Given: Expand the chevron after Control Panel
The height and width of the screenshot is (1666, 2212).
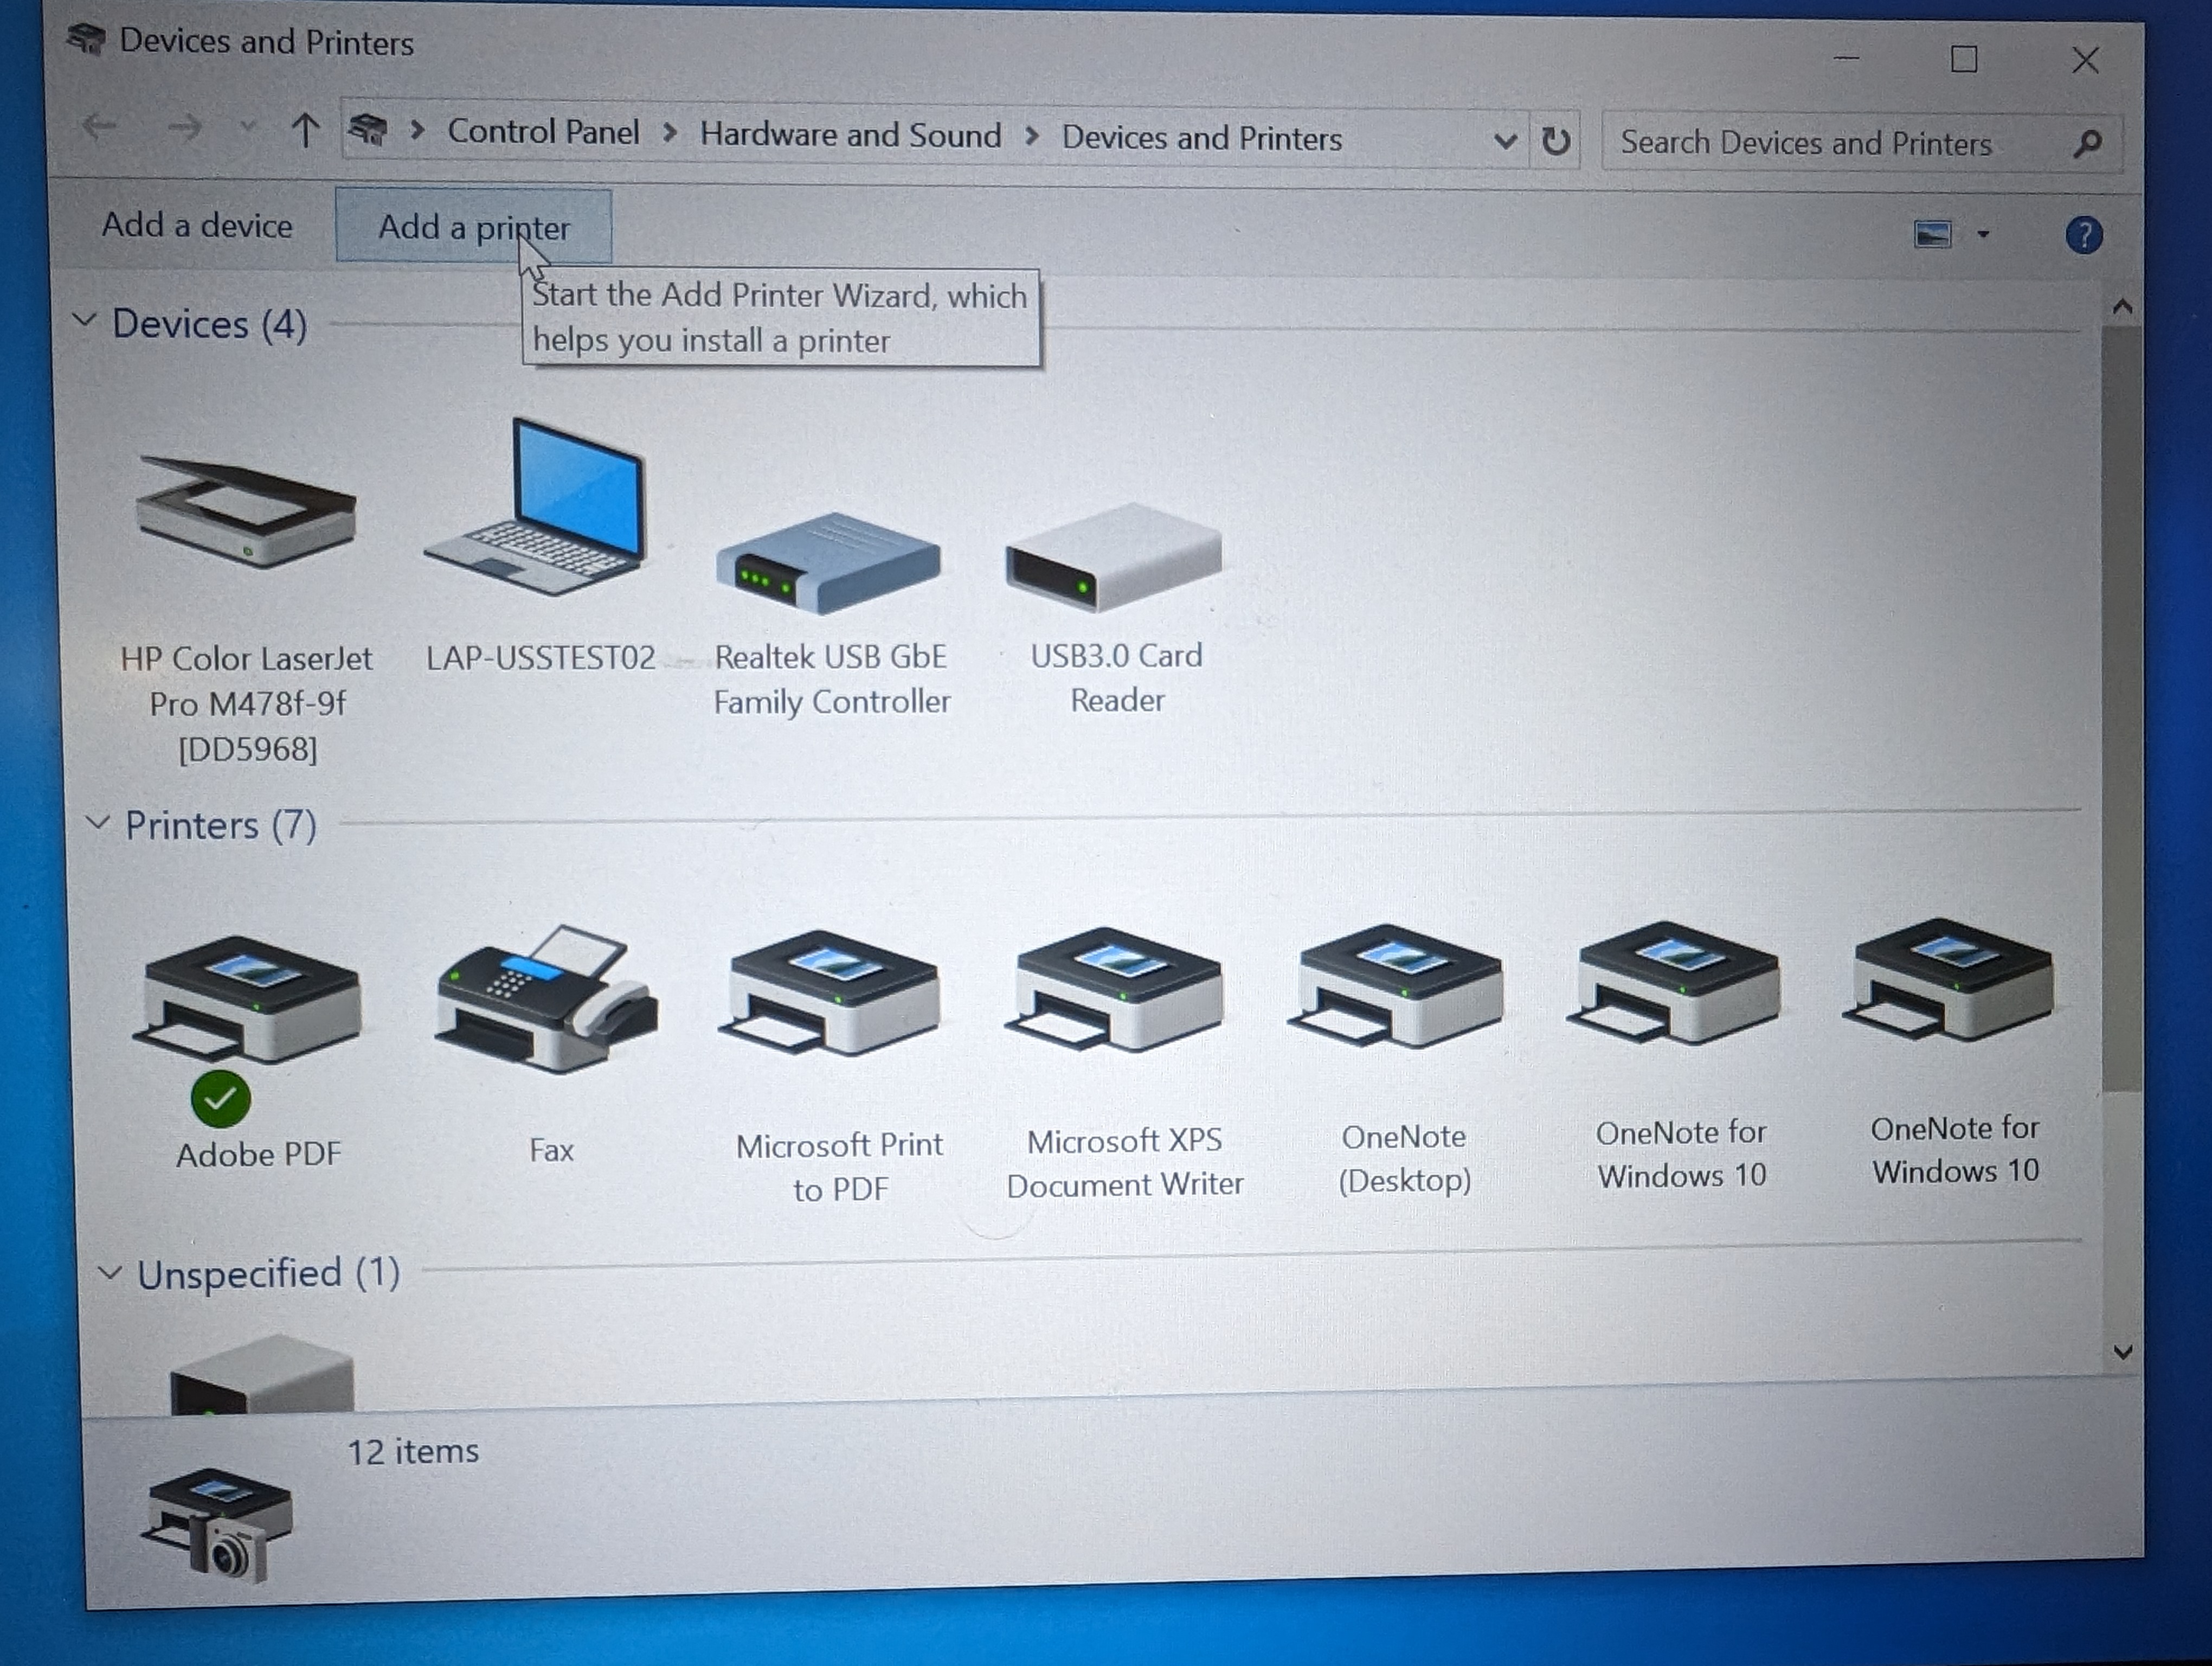Looking at the screenshot, I should [670, 133].
